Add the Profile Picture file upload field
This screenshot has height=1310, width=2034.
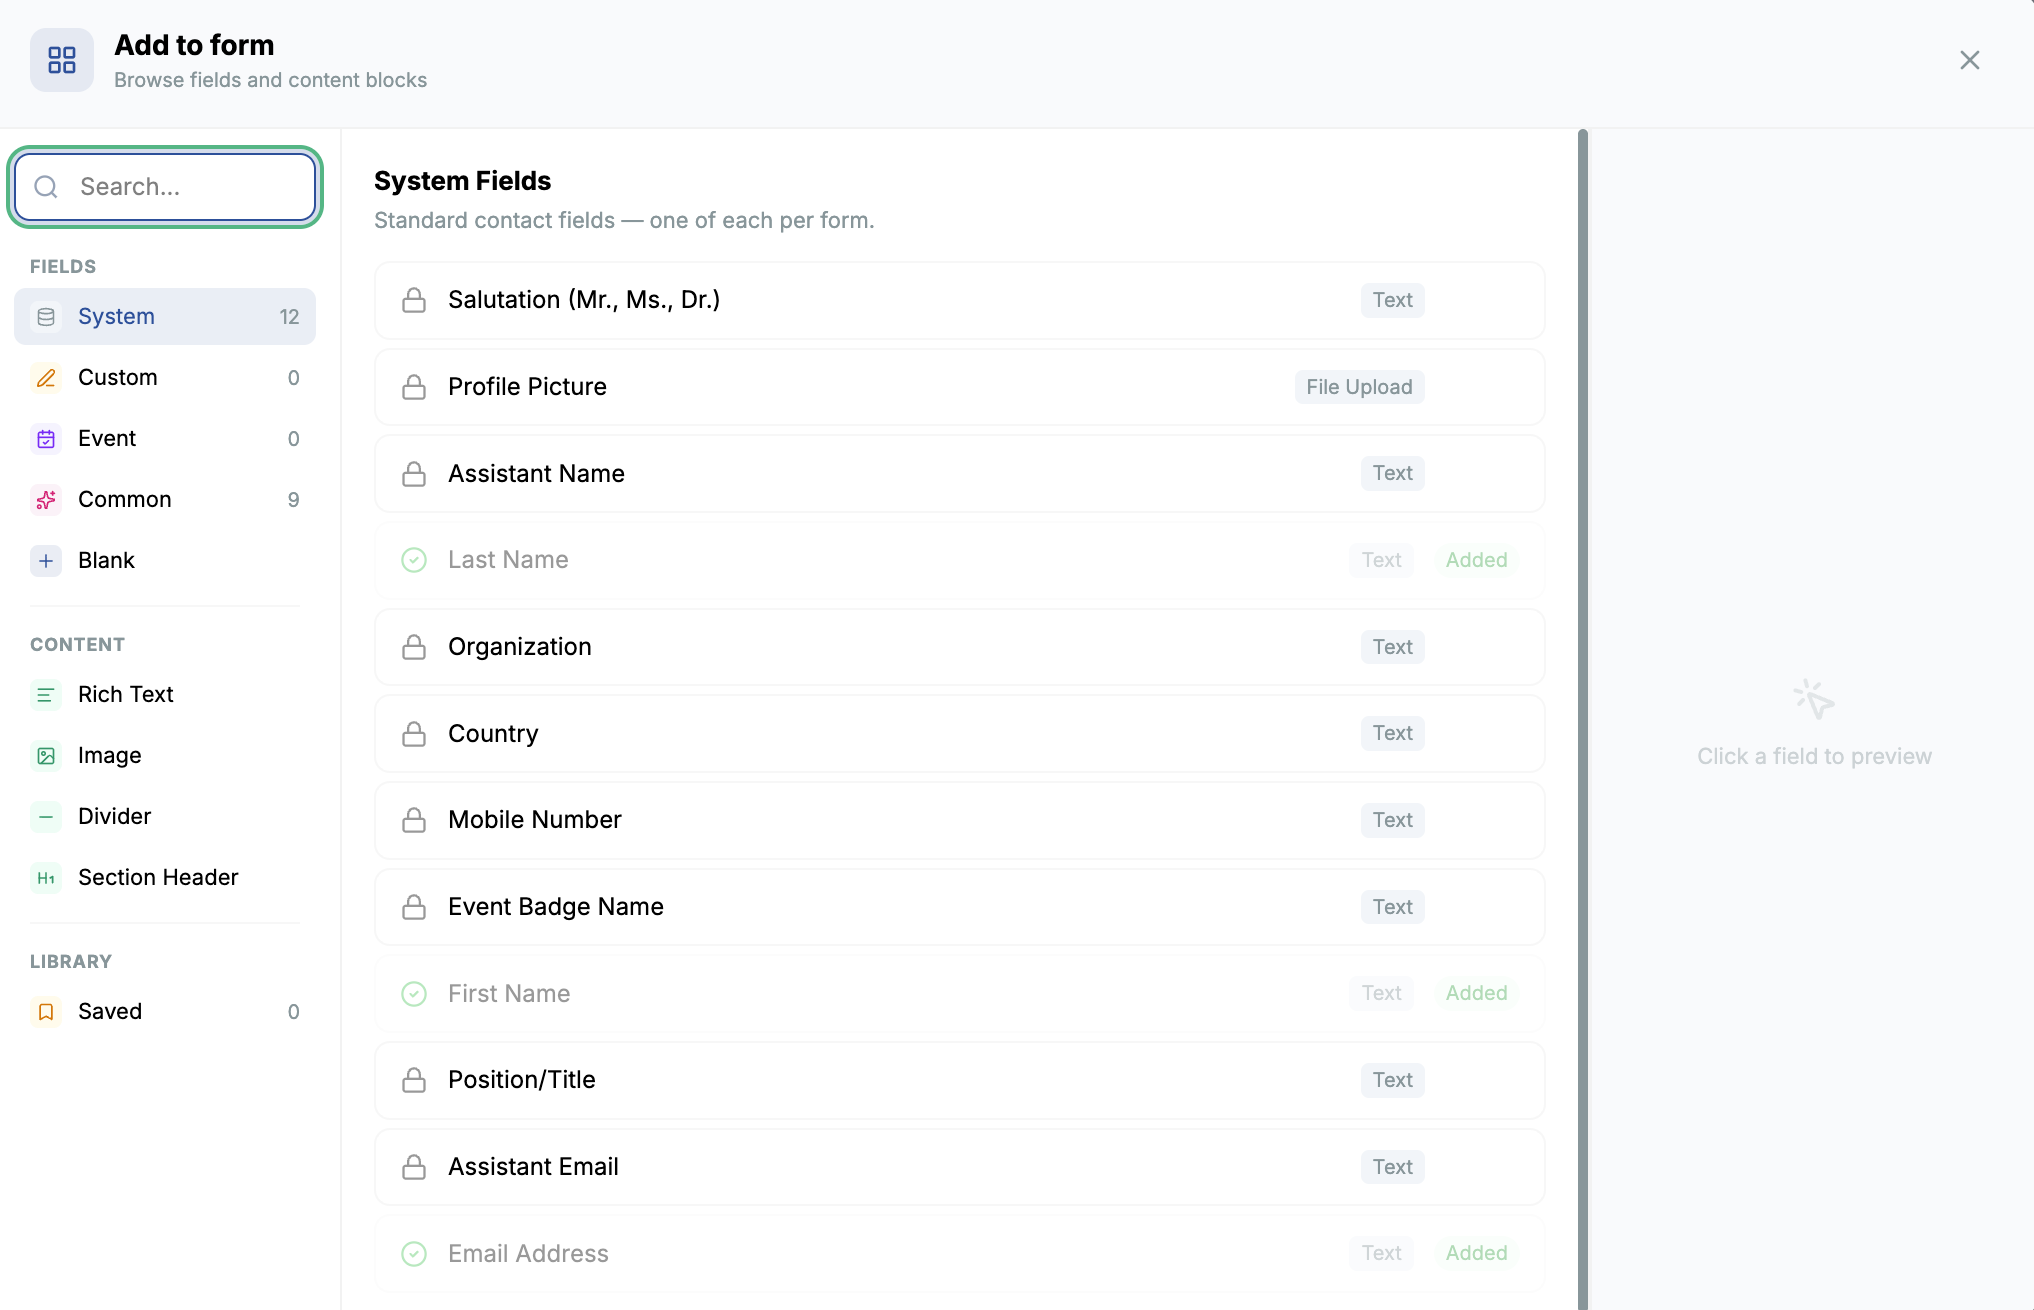[960, 387]
